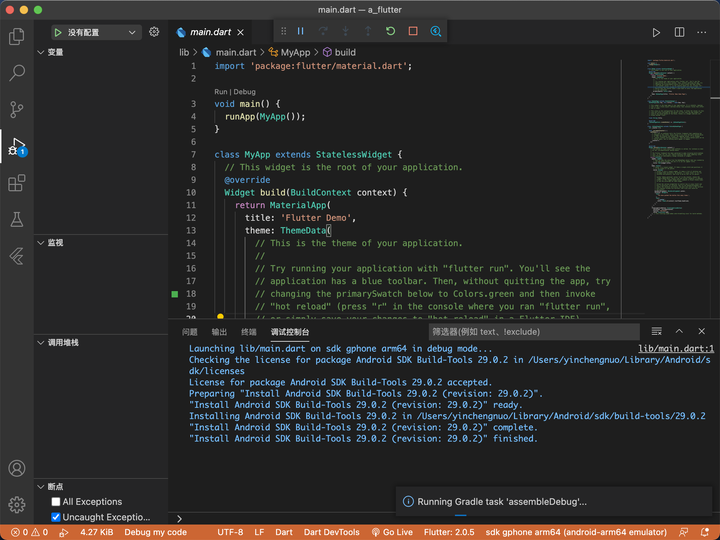The width and height of the screenshot is (720, 540).
Task: Open the Accounts menu
Action: pyautogui.click(x=17, y=468)
